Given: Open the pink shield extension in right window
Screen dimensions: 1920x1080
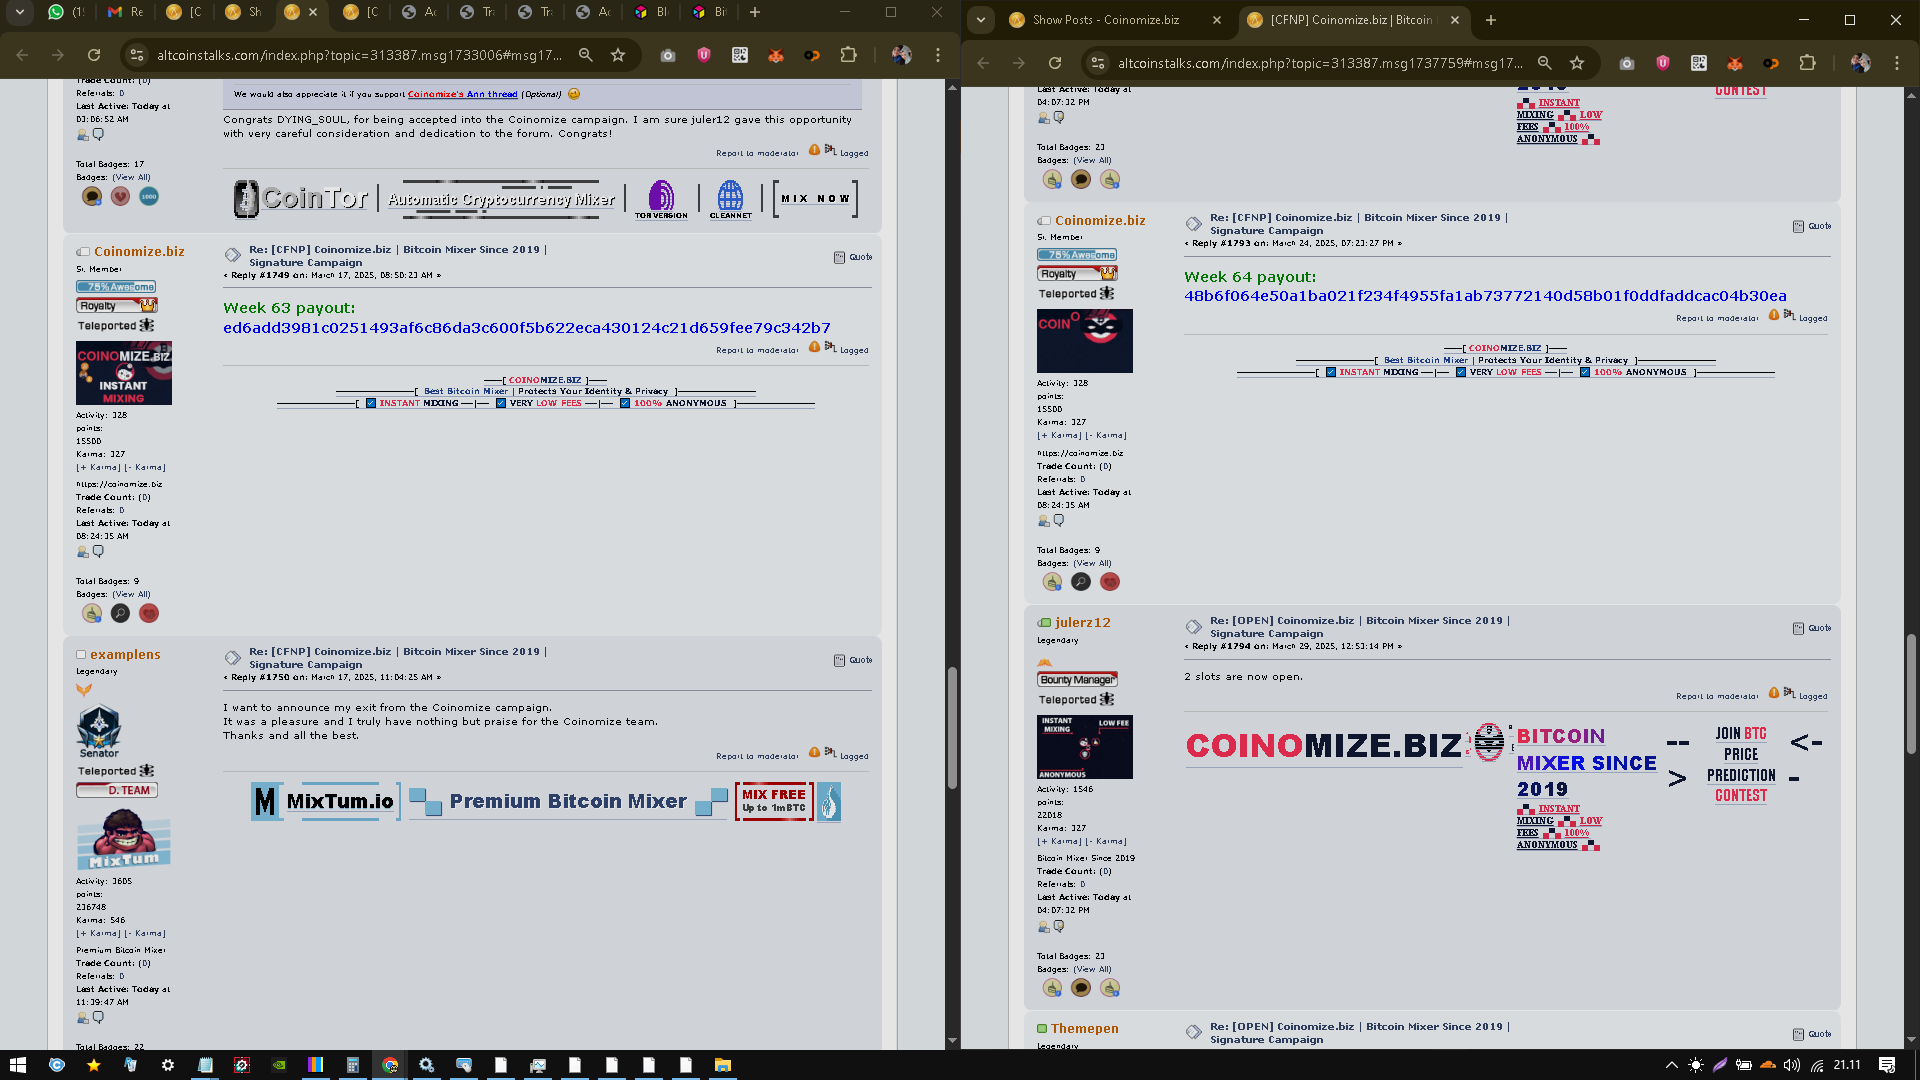Looking at the screenshot, I should pos(1663,63).
